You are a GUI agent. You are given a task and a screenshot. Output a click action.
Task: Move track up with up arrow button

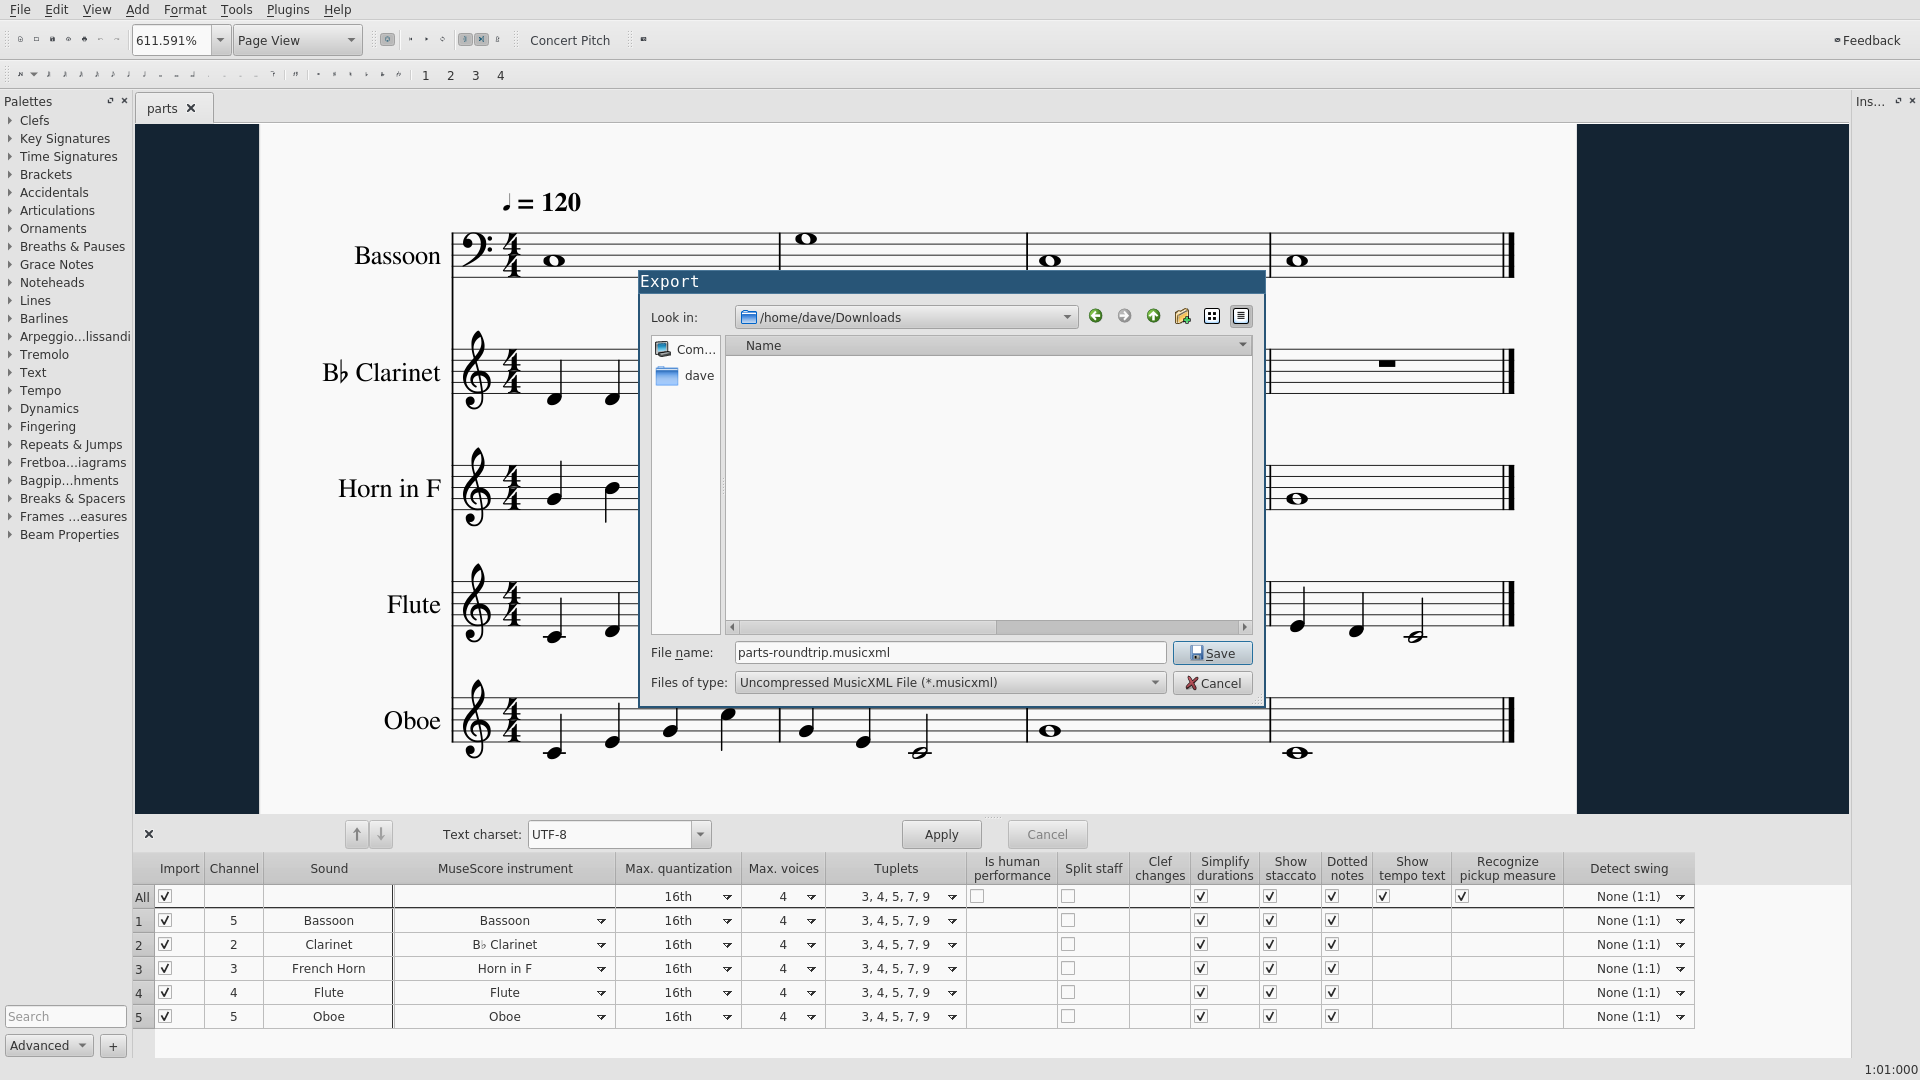(356, 834)
